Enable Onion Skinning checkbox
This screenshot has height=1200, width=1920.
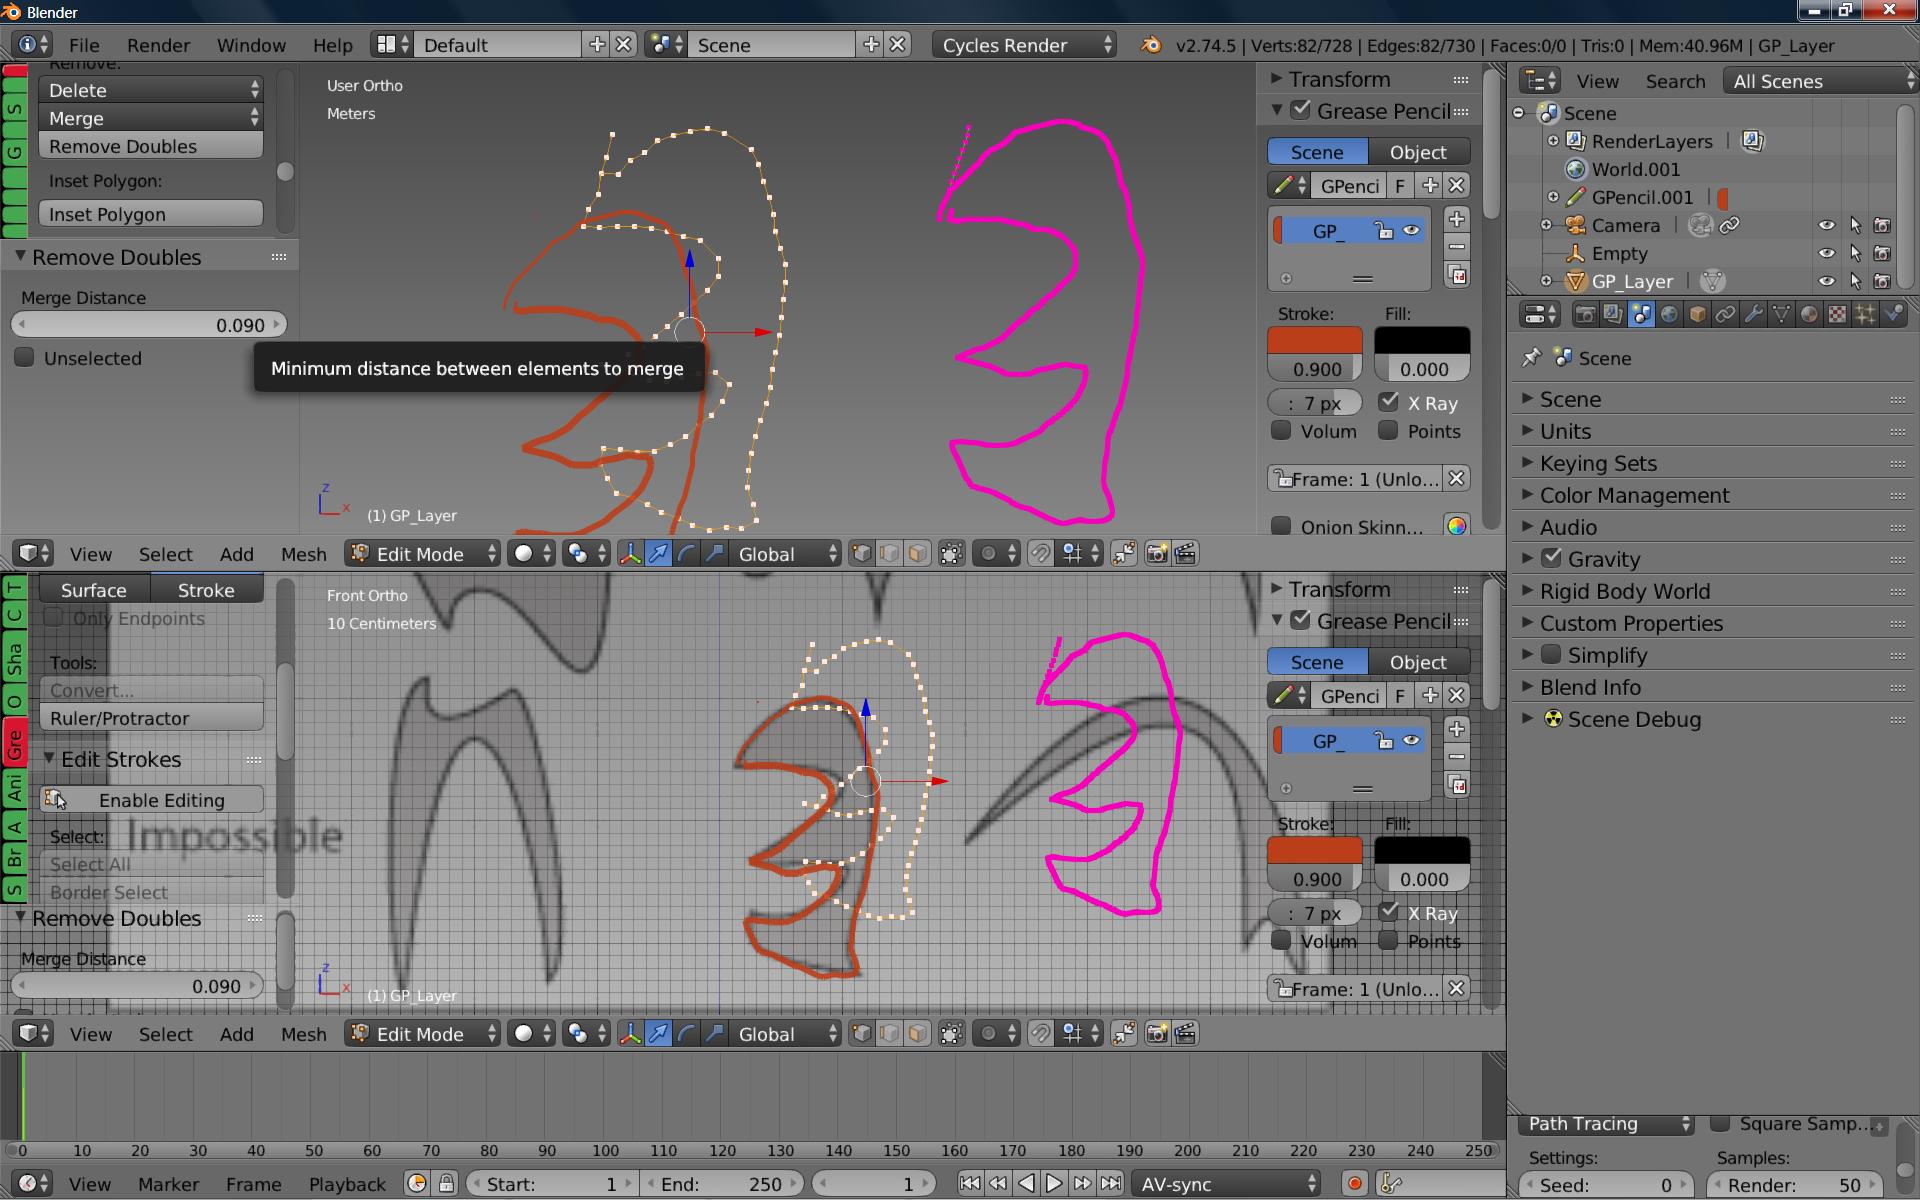click(1281, 525)
